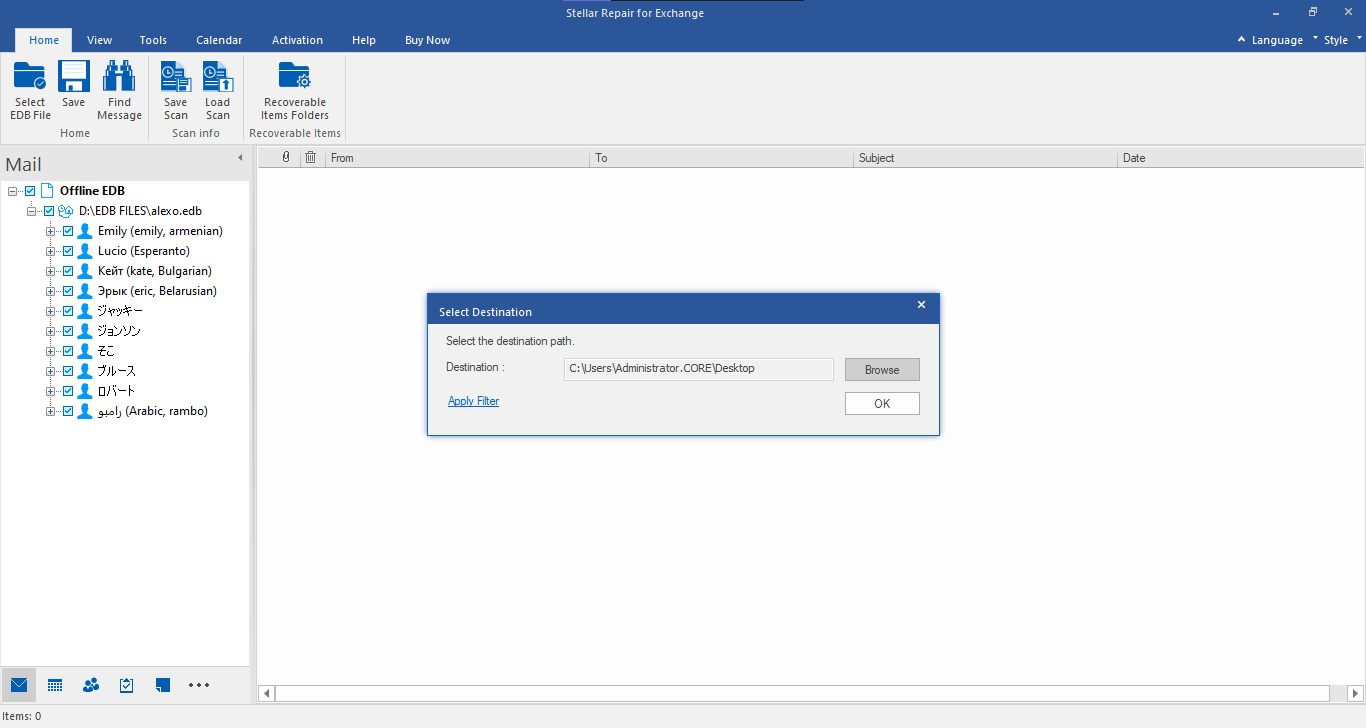
Task: Expand Эрык (eric, Belarusian) node
Action: coord(50,291)
